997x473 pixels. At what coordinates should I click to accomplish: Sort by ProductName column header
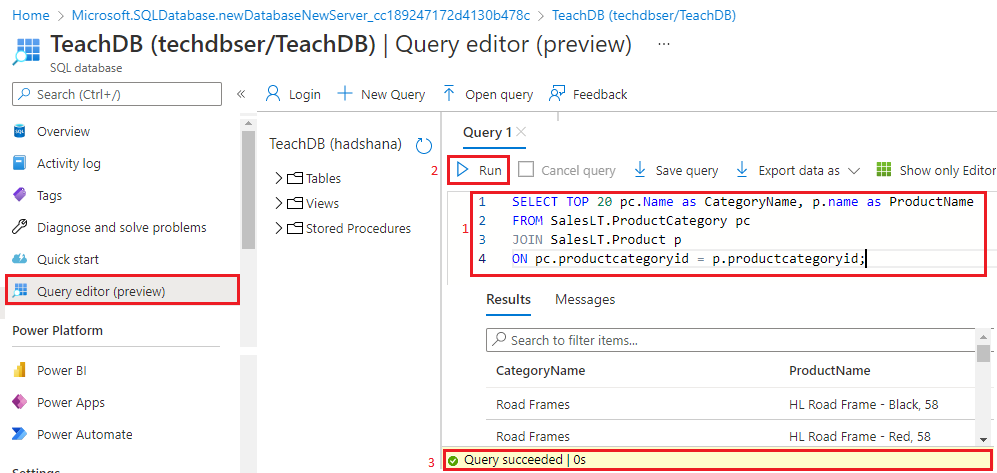(830, 371)
